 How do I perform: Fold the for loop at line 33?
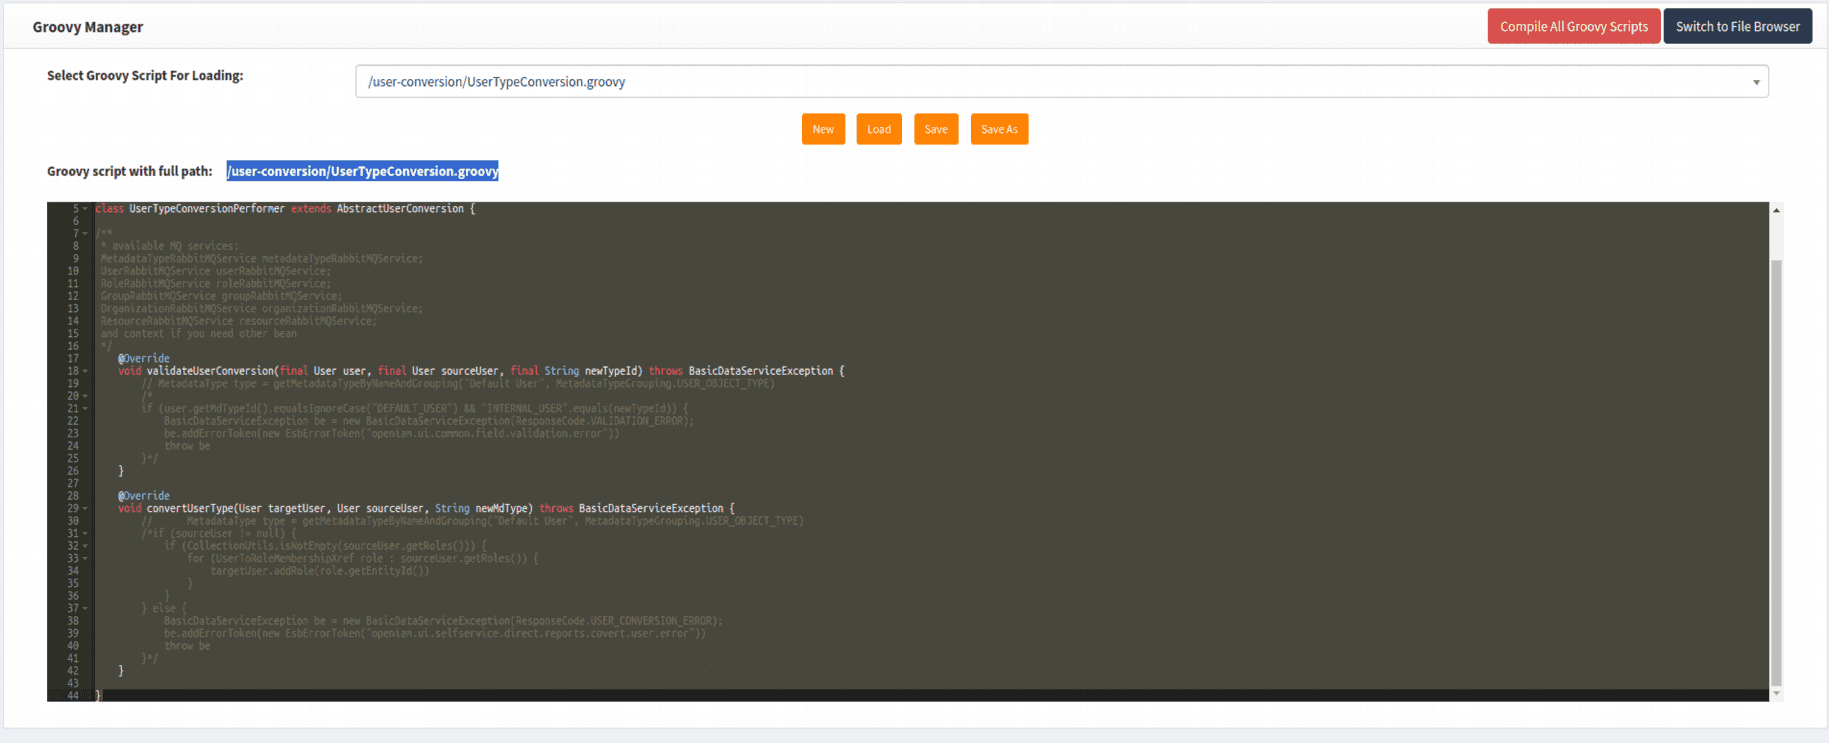pyautogui.click(x=85, y=559)
